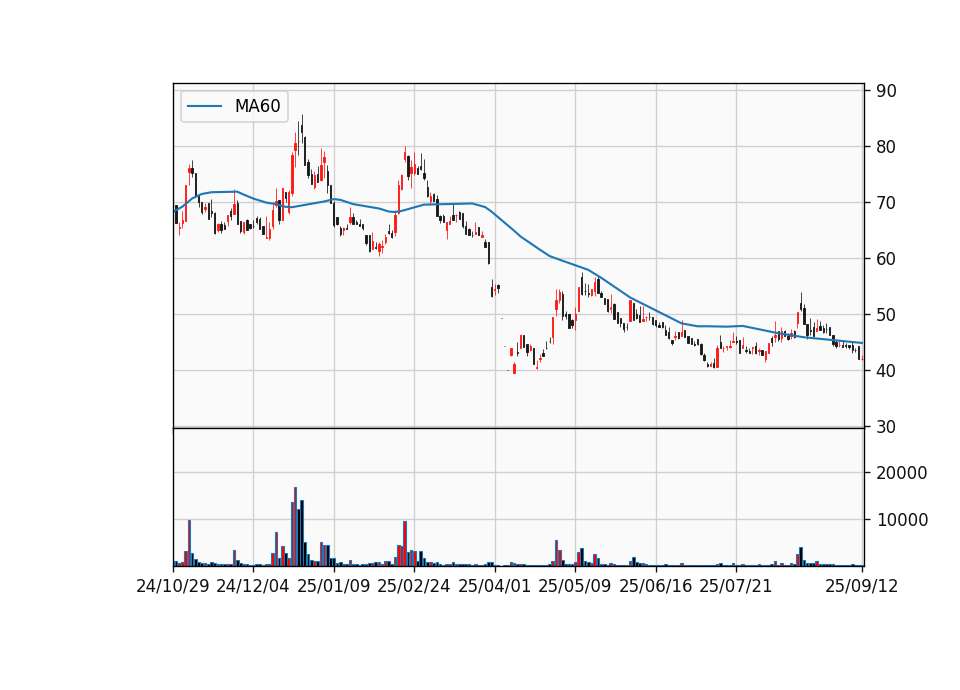Click the MA60 legend label
Viewport: 960px width, 690px height.
[257, 106]
